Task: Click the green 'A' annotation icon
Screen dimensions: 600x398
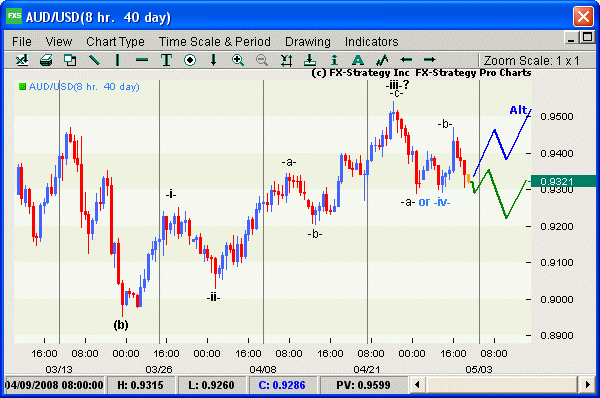Action: pos(358,60)
